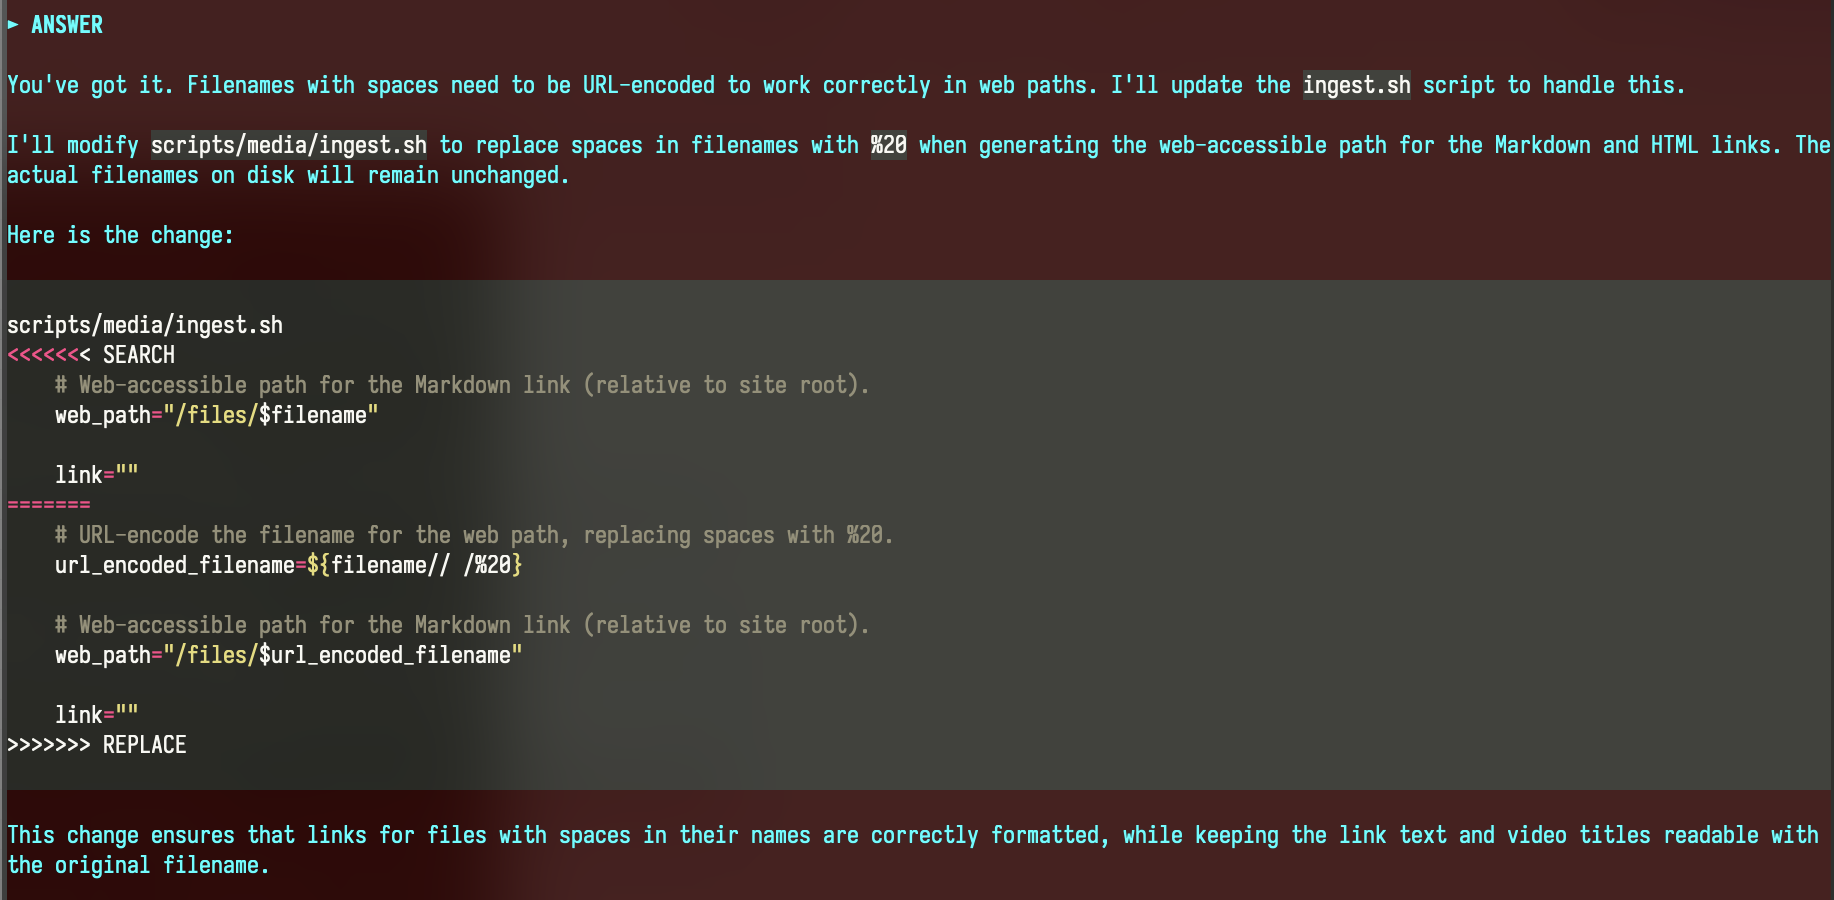Click the 'This change ensures' closing paragraph
Screen dimensions: 1834x900
tap(913, 850)
